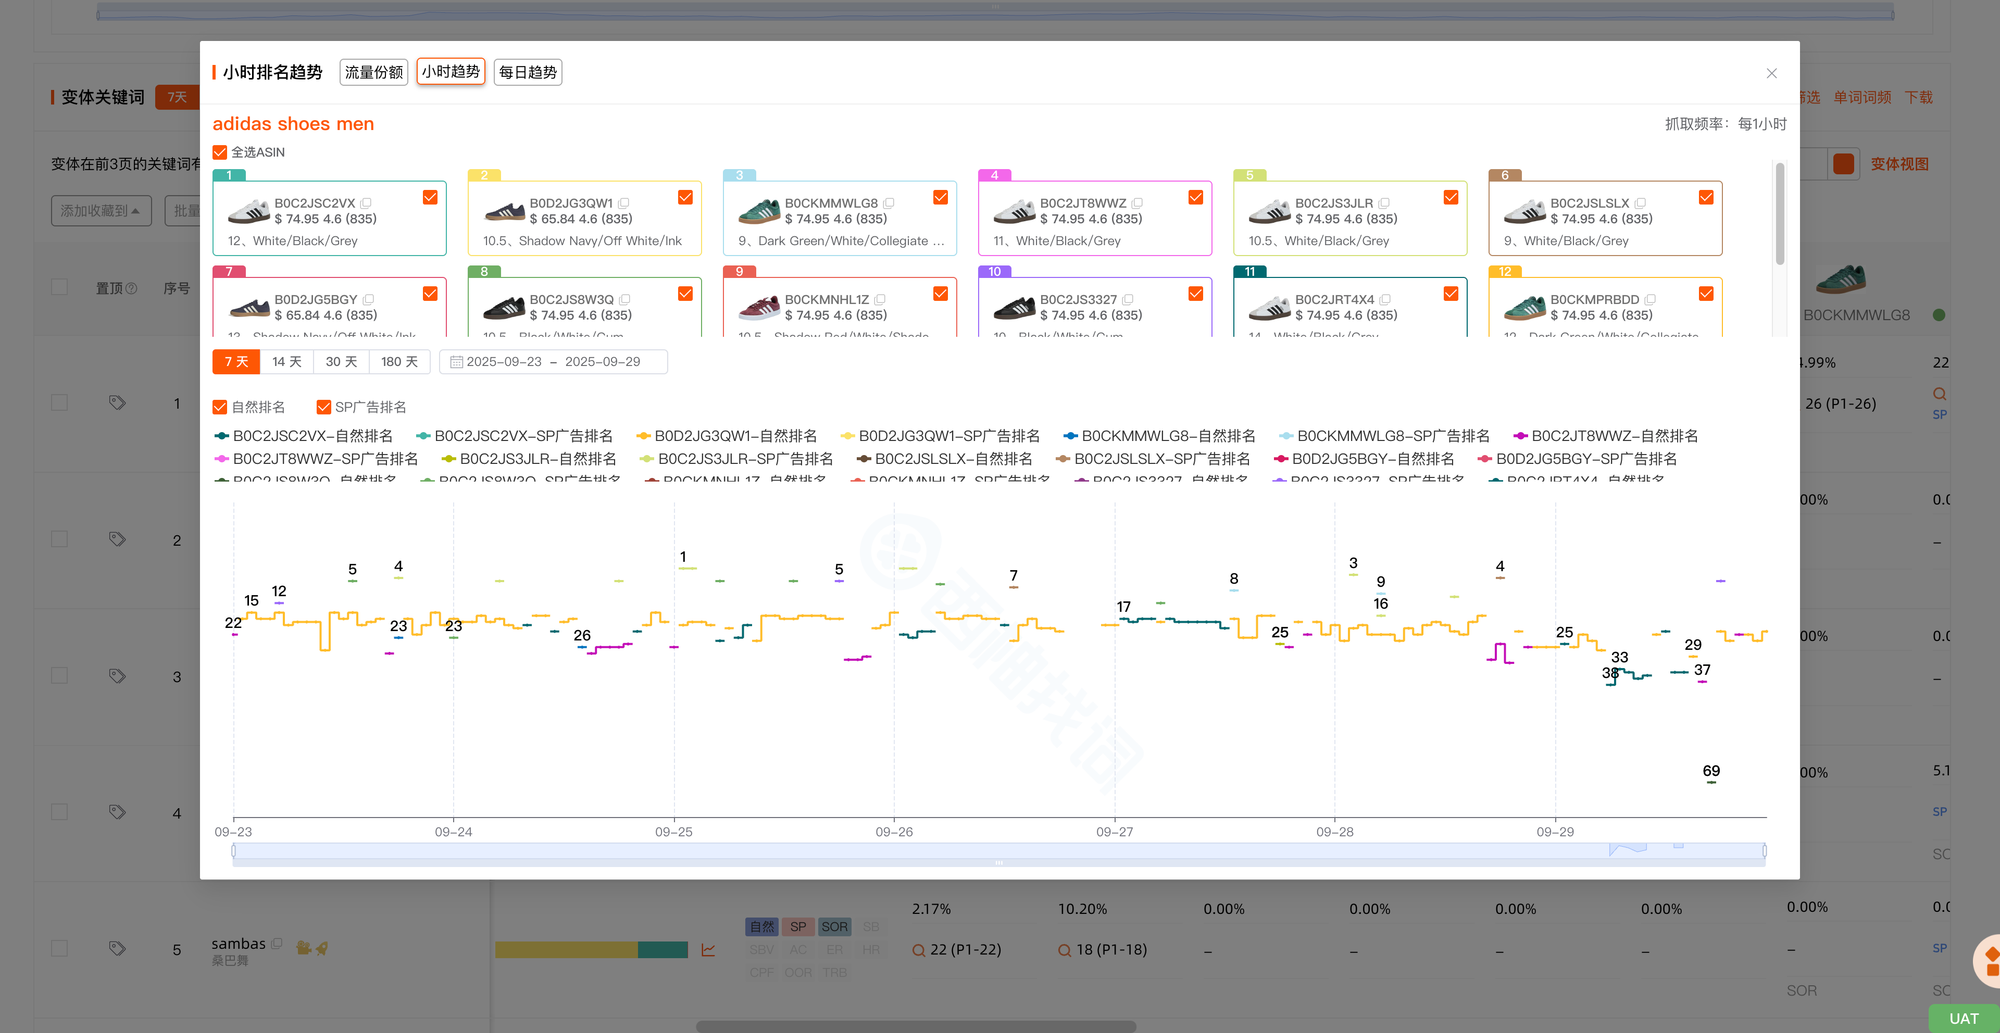This screenshot has height=1033, width=2000.
Task: Toggle the 自然排名 checkbox
Action: click(220, 407)
